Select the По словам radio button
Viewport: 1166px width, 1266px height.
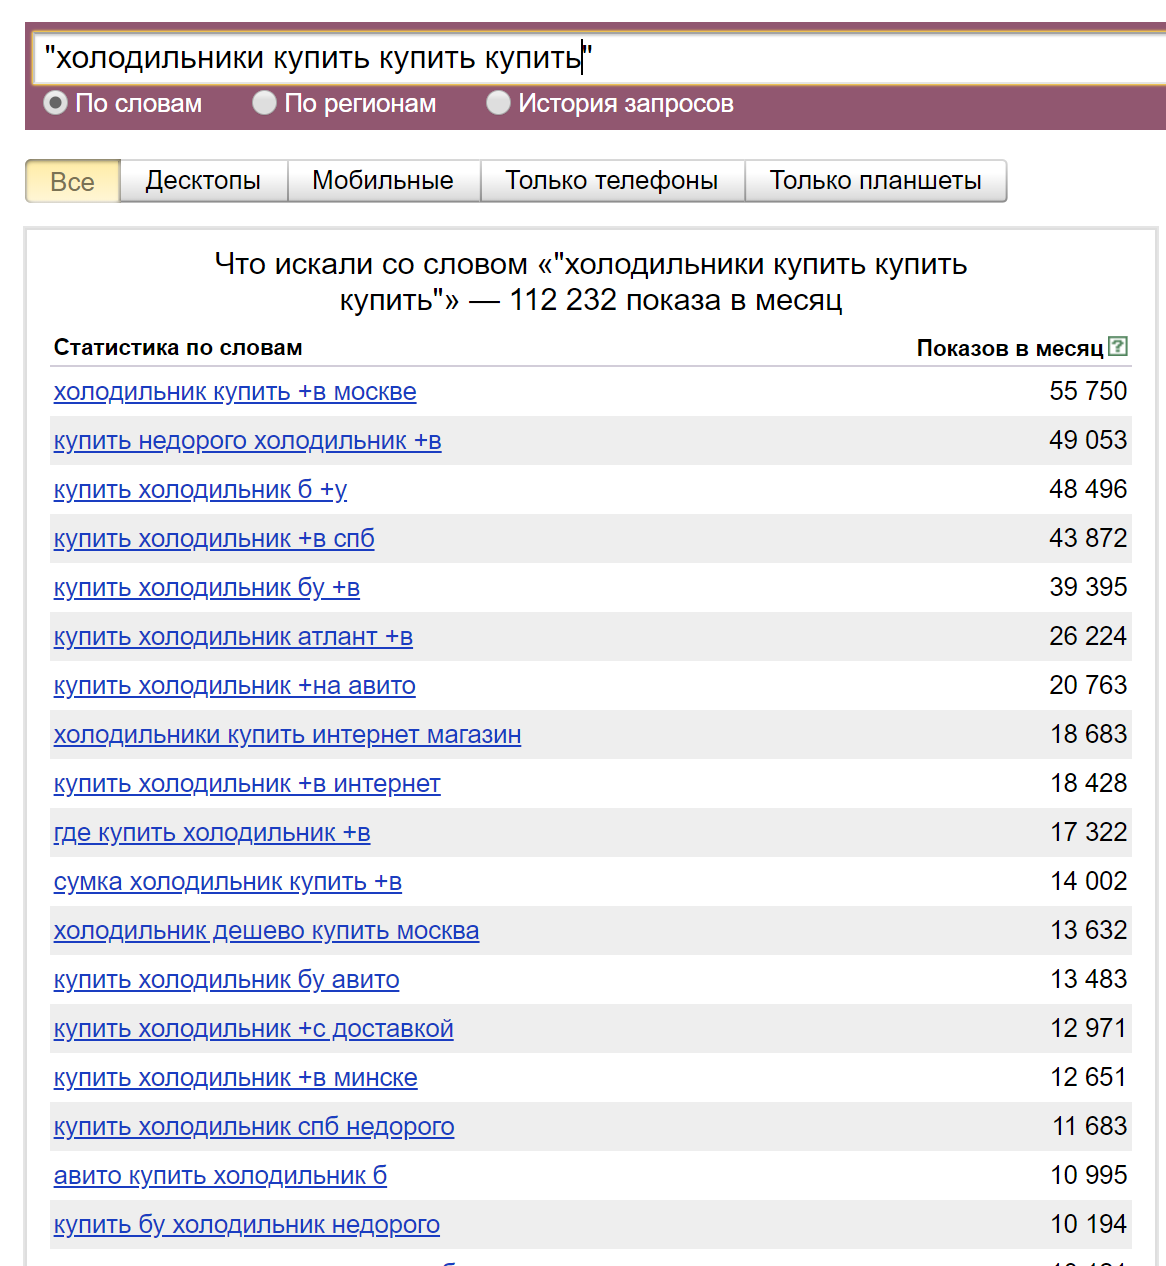point(56,103)
